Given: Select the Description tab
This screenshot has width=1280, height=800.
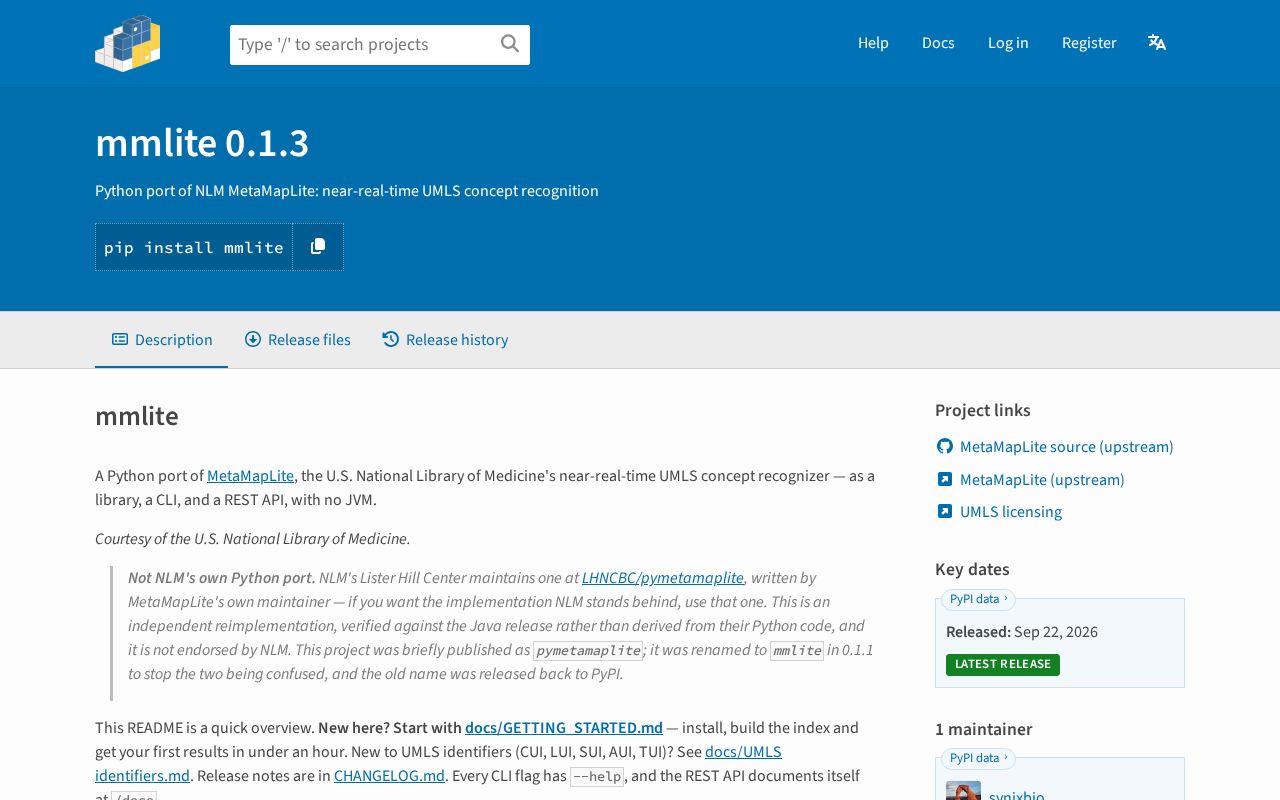Looking at the screenshot, I should coord(162,340).
